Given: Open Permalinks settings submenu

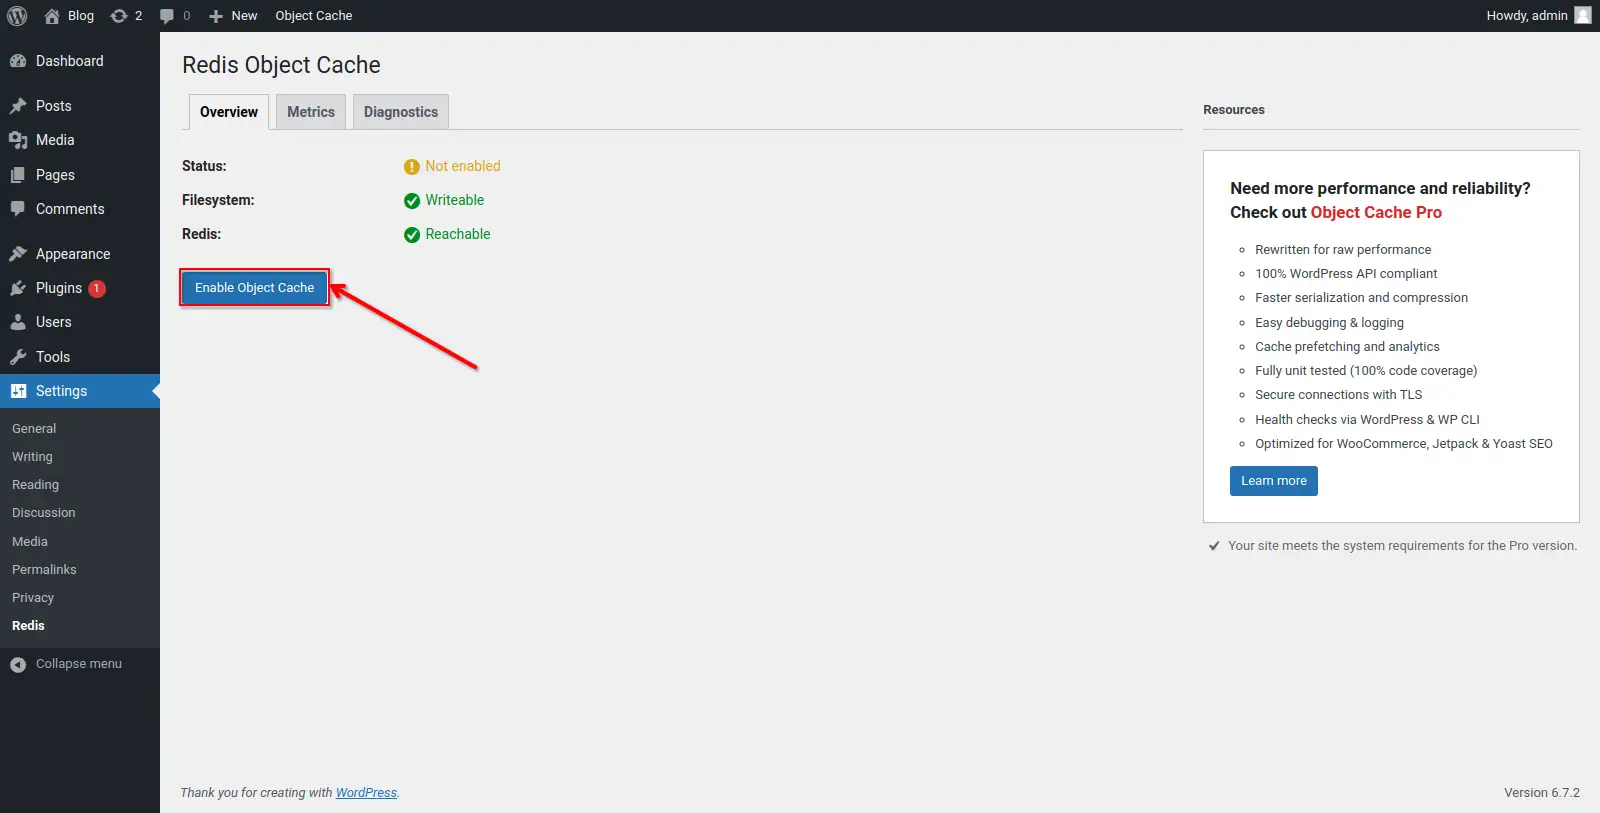Looking at the screenshot, I should click(x=44, y=569).
